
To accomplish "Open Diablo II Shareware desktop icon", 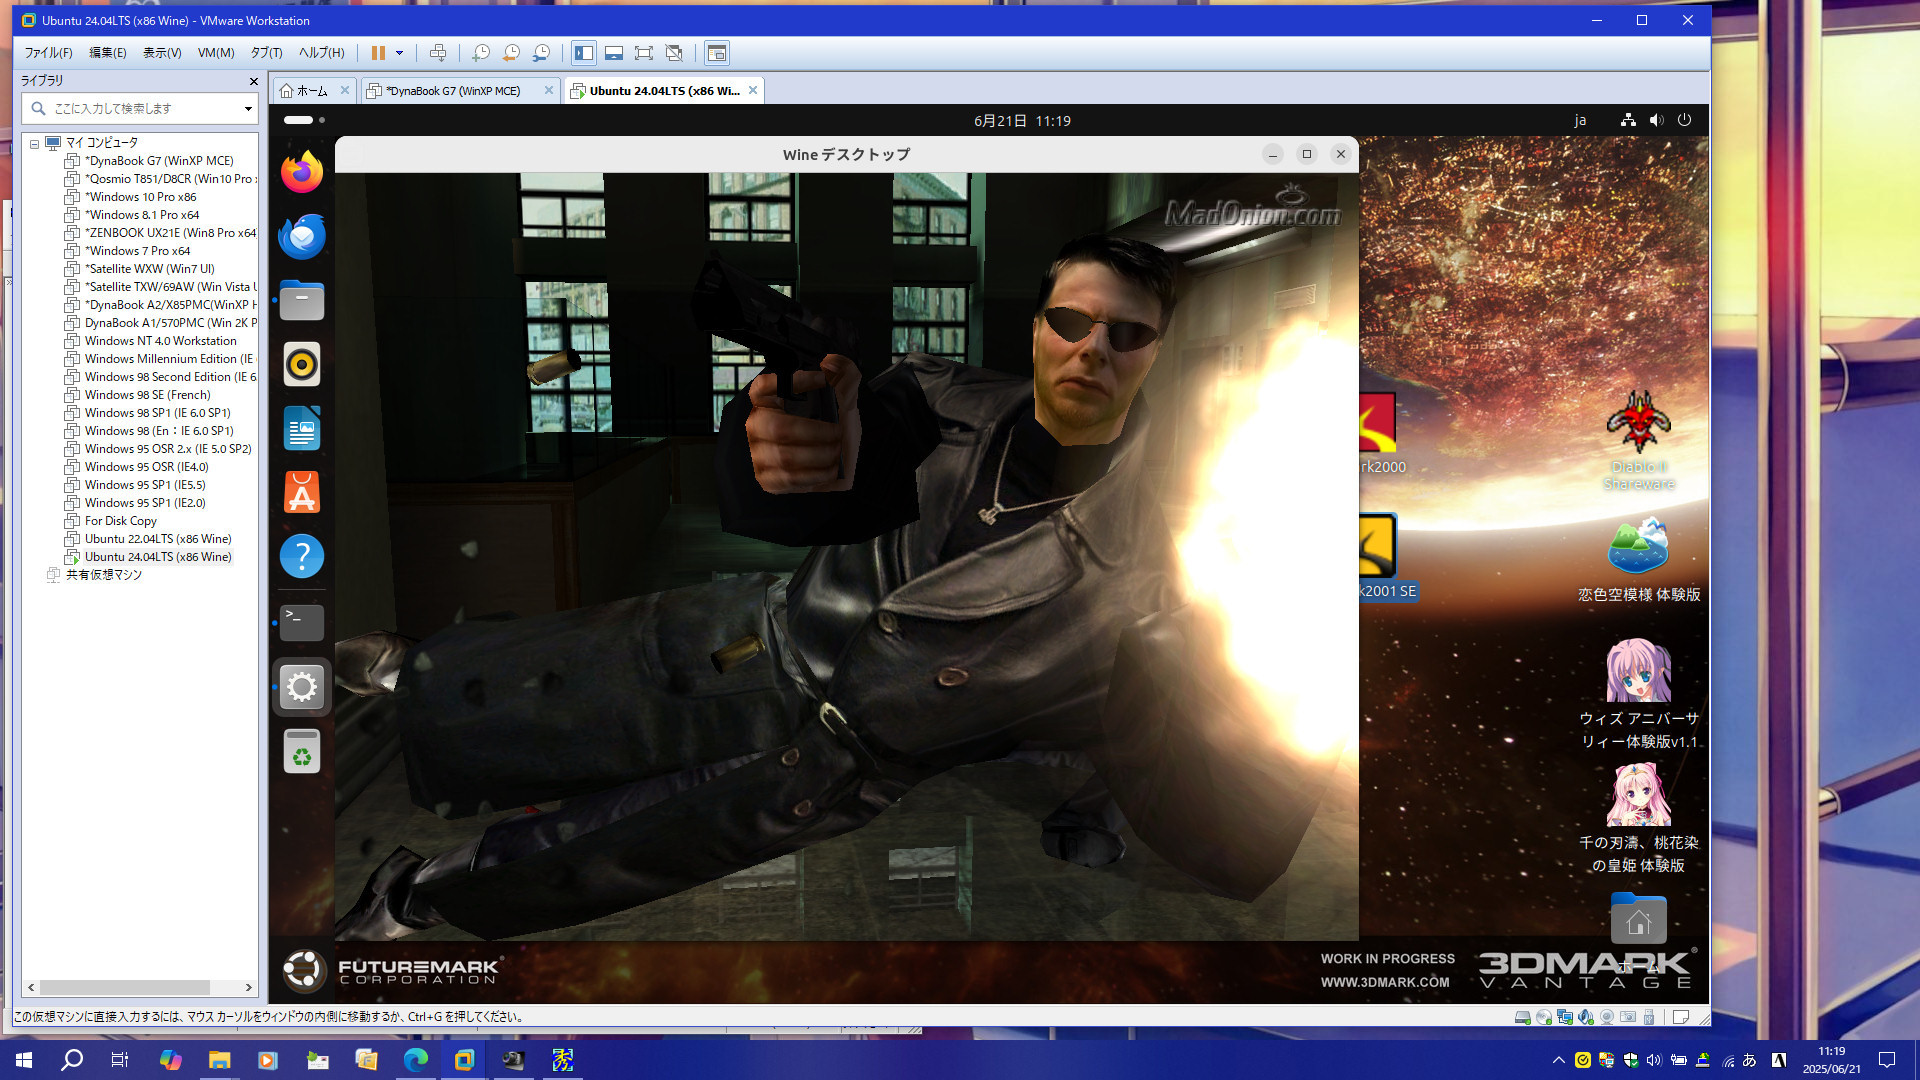I will click(x=1638, y=440).
